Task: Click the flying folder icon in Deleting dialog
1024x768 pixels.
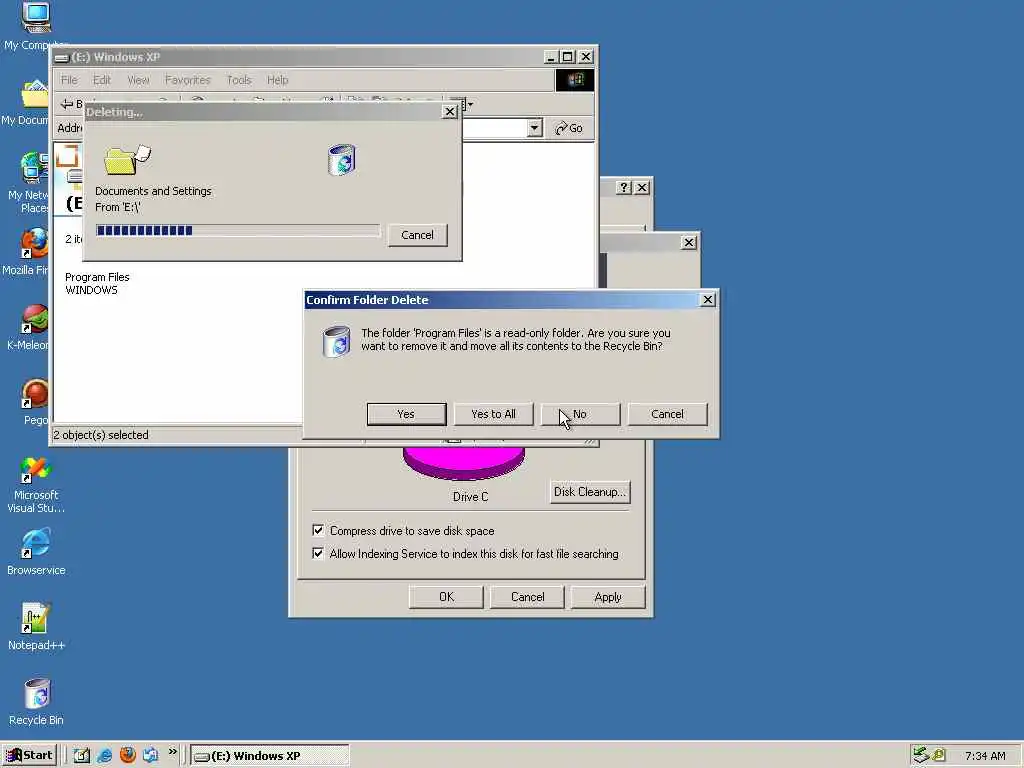Action: pos(127,159)
